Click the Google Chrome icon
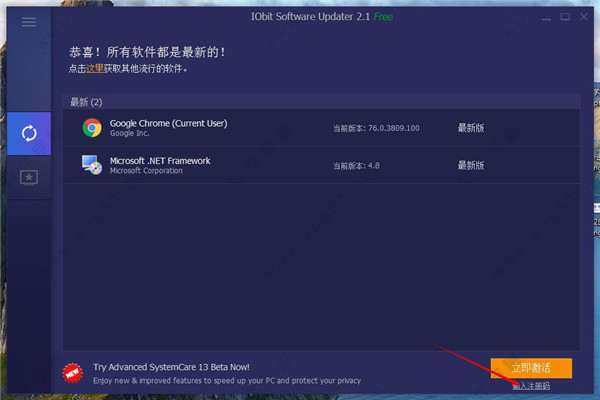600x400 pixels. (92, 127)
